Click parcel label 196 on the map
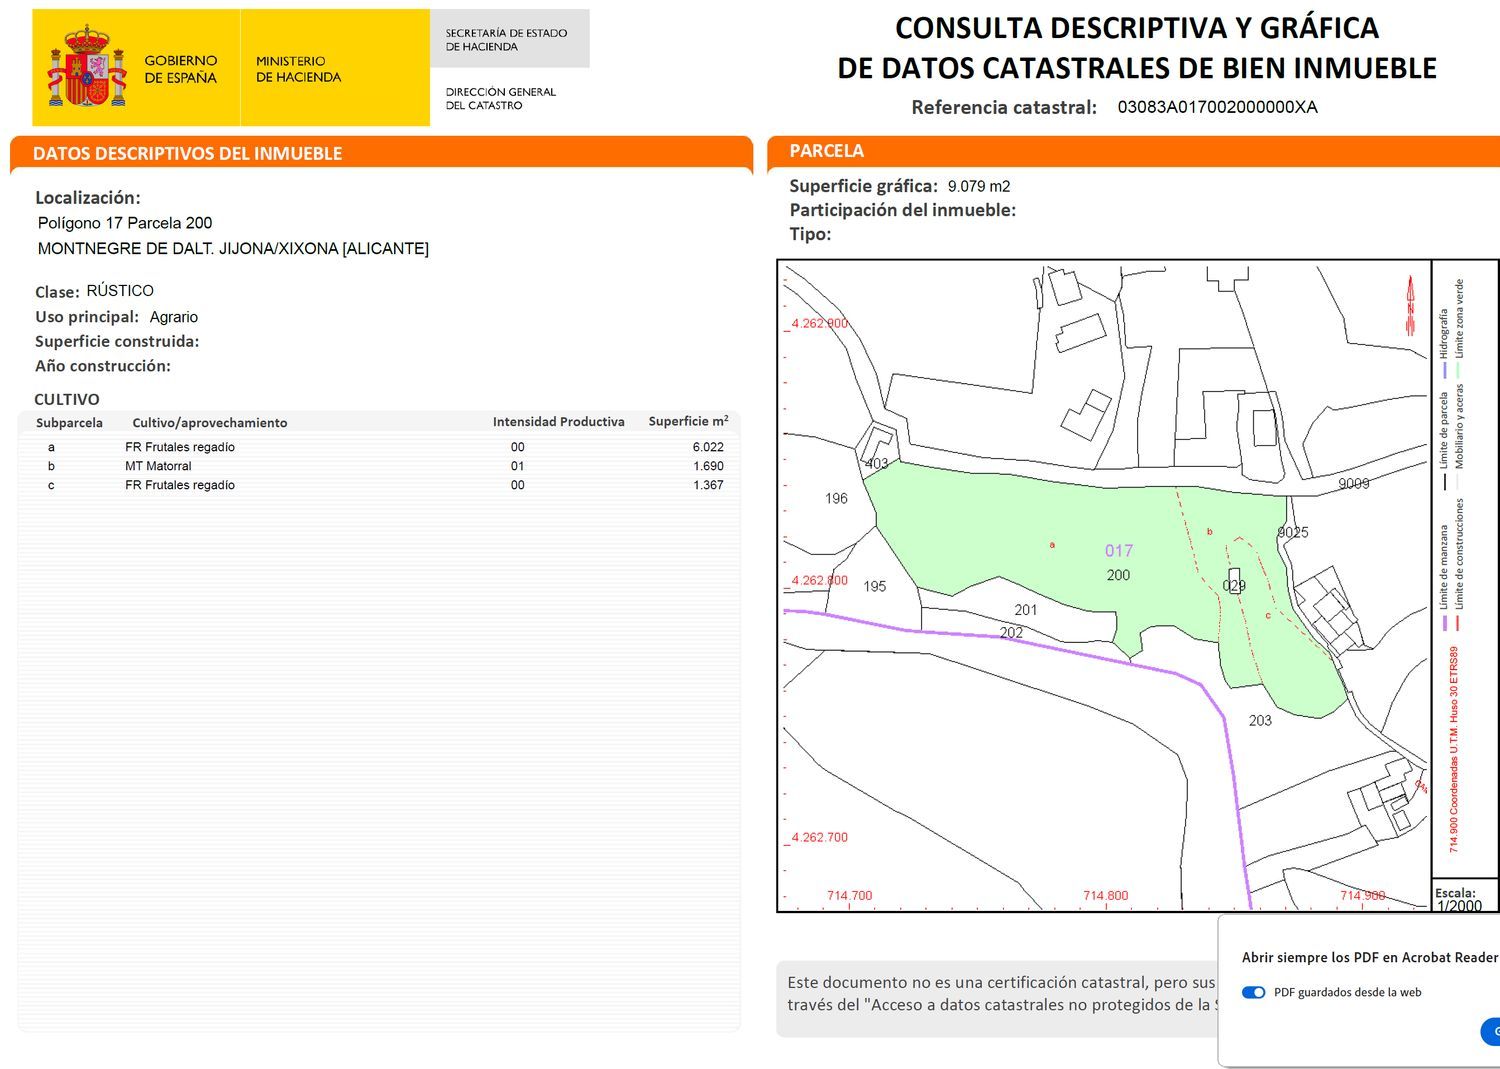Screen dimensions: 1500x1069 point(836,498)
